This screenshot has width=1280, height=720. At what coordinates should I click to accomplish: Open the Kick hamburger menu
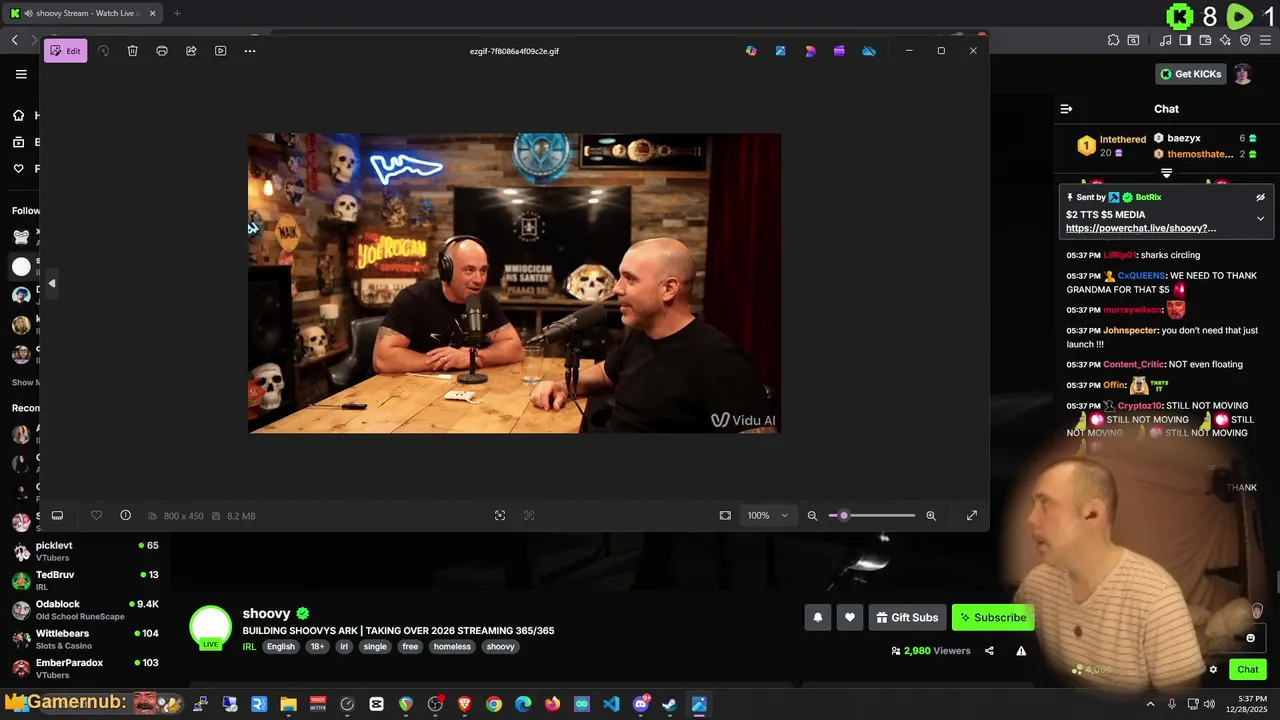tap(21, 74)
